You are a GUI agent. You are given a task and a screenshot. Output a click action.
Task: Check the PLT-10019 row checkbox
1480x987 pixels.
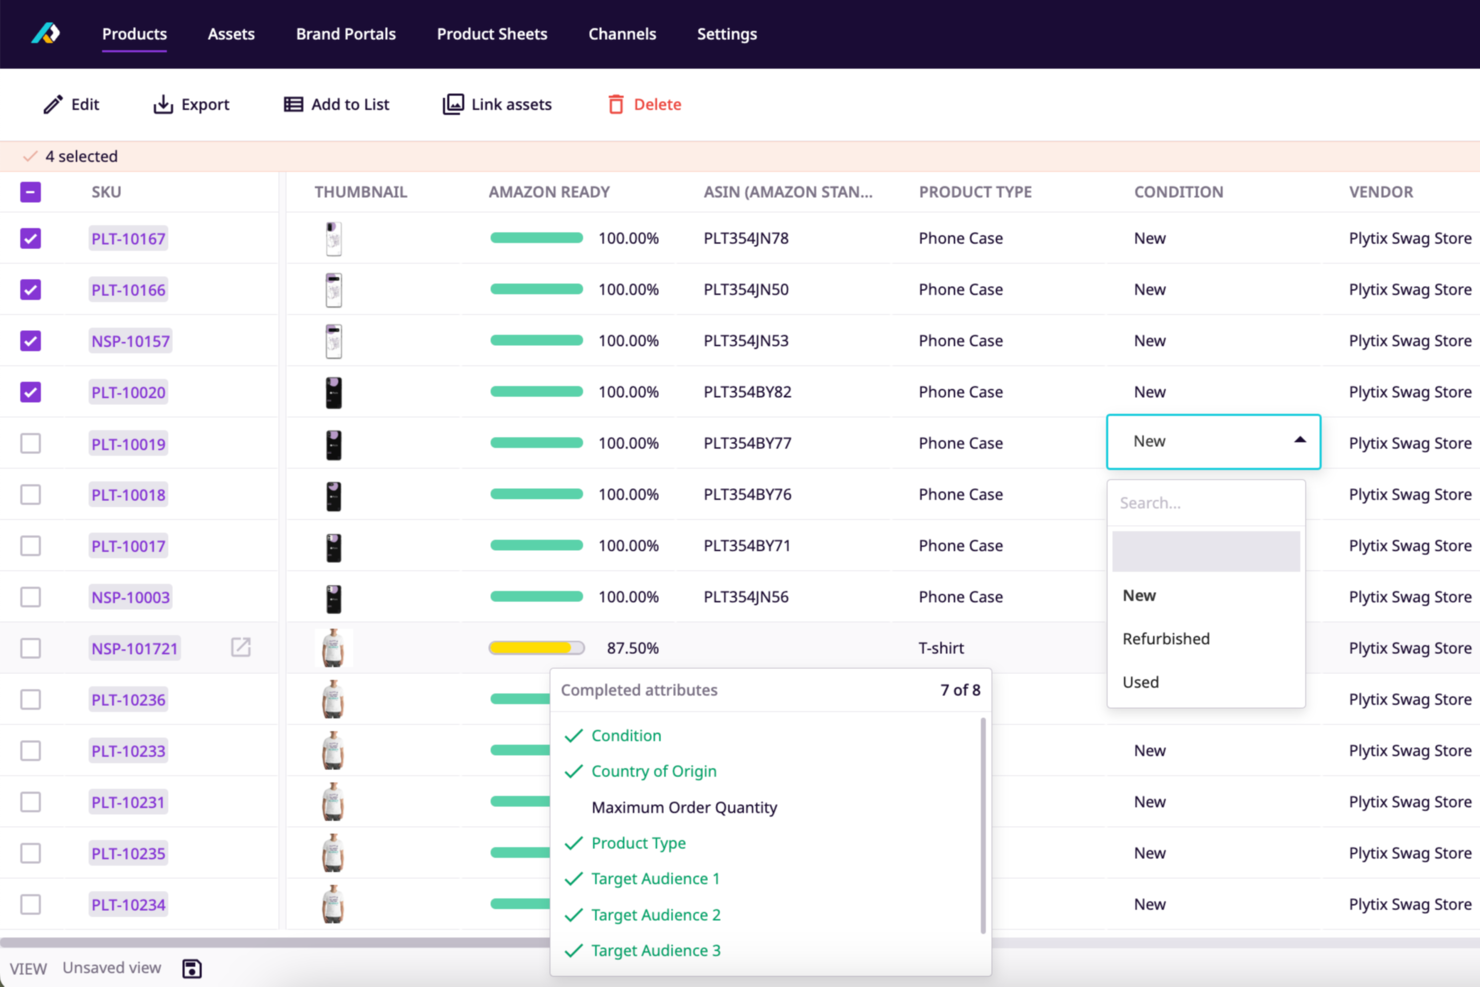tap(31, 443)
